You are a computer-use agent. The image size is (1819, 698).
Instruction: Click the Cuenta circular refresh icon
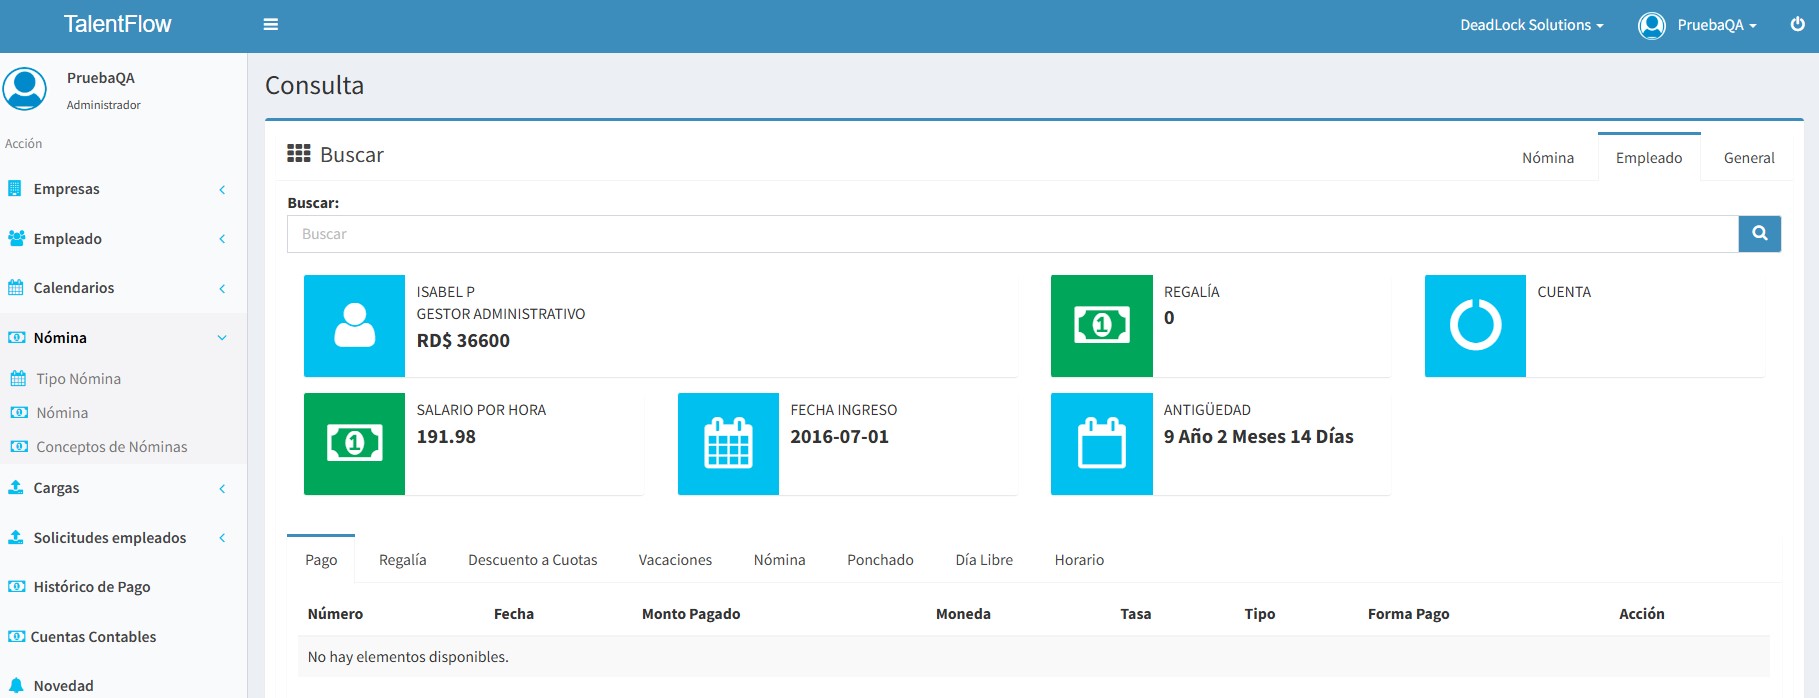point(1475,326)
